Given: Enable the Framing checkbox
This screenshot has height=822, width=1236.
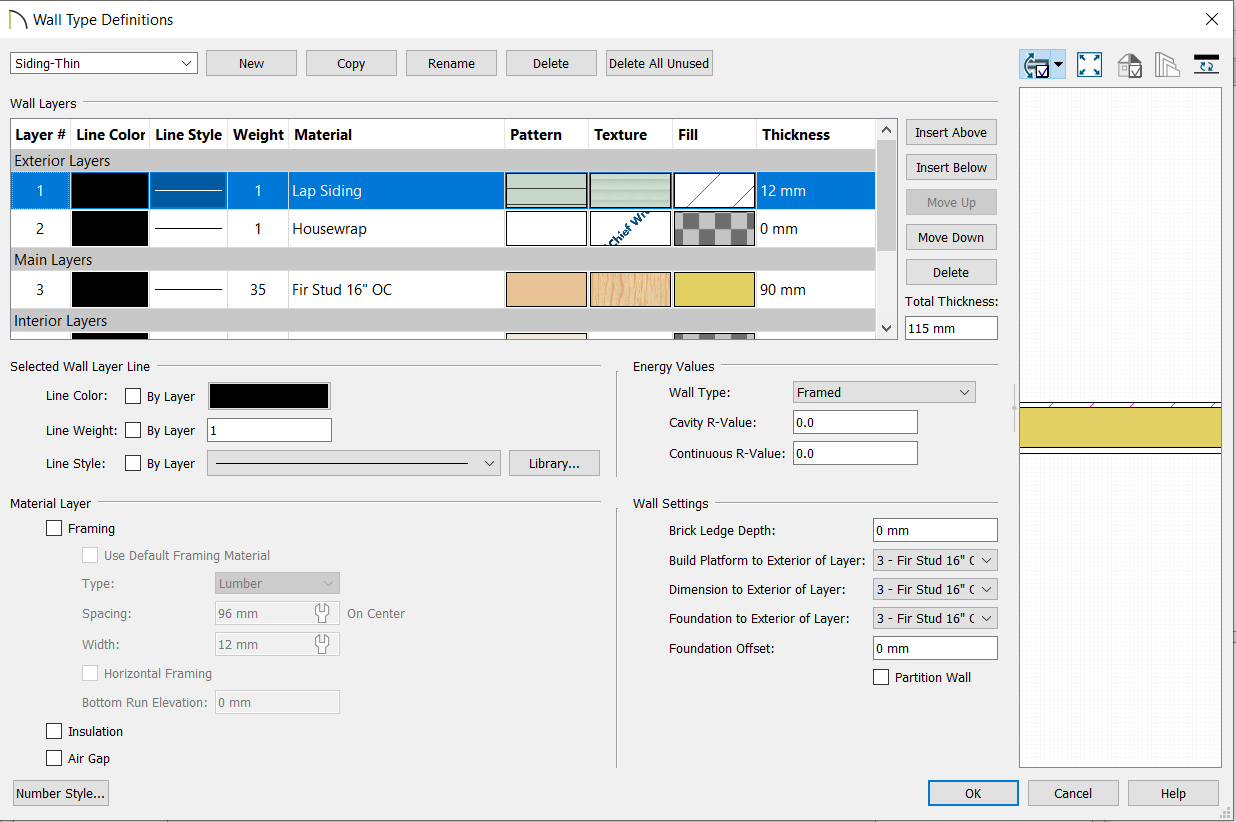Looking at the screenshot, I should [x=54, y=528].
